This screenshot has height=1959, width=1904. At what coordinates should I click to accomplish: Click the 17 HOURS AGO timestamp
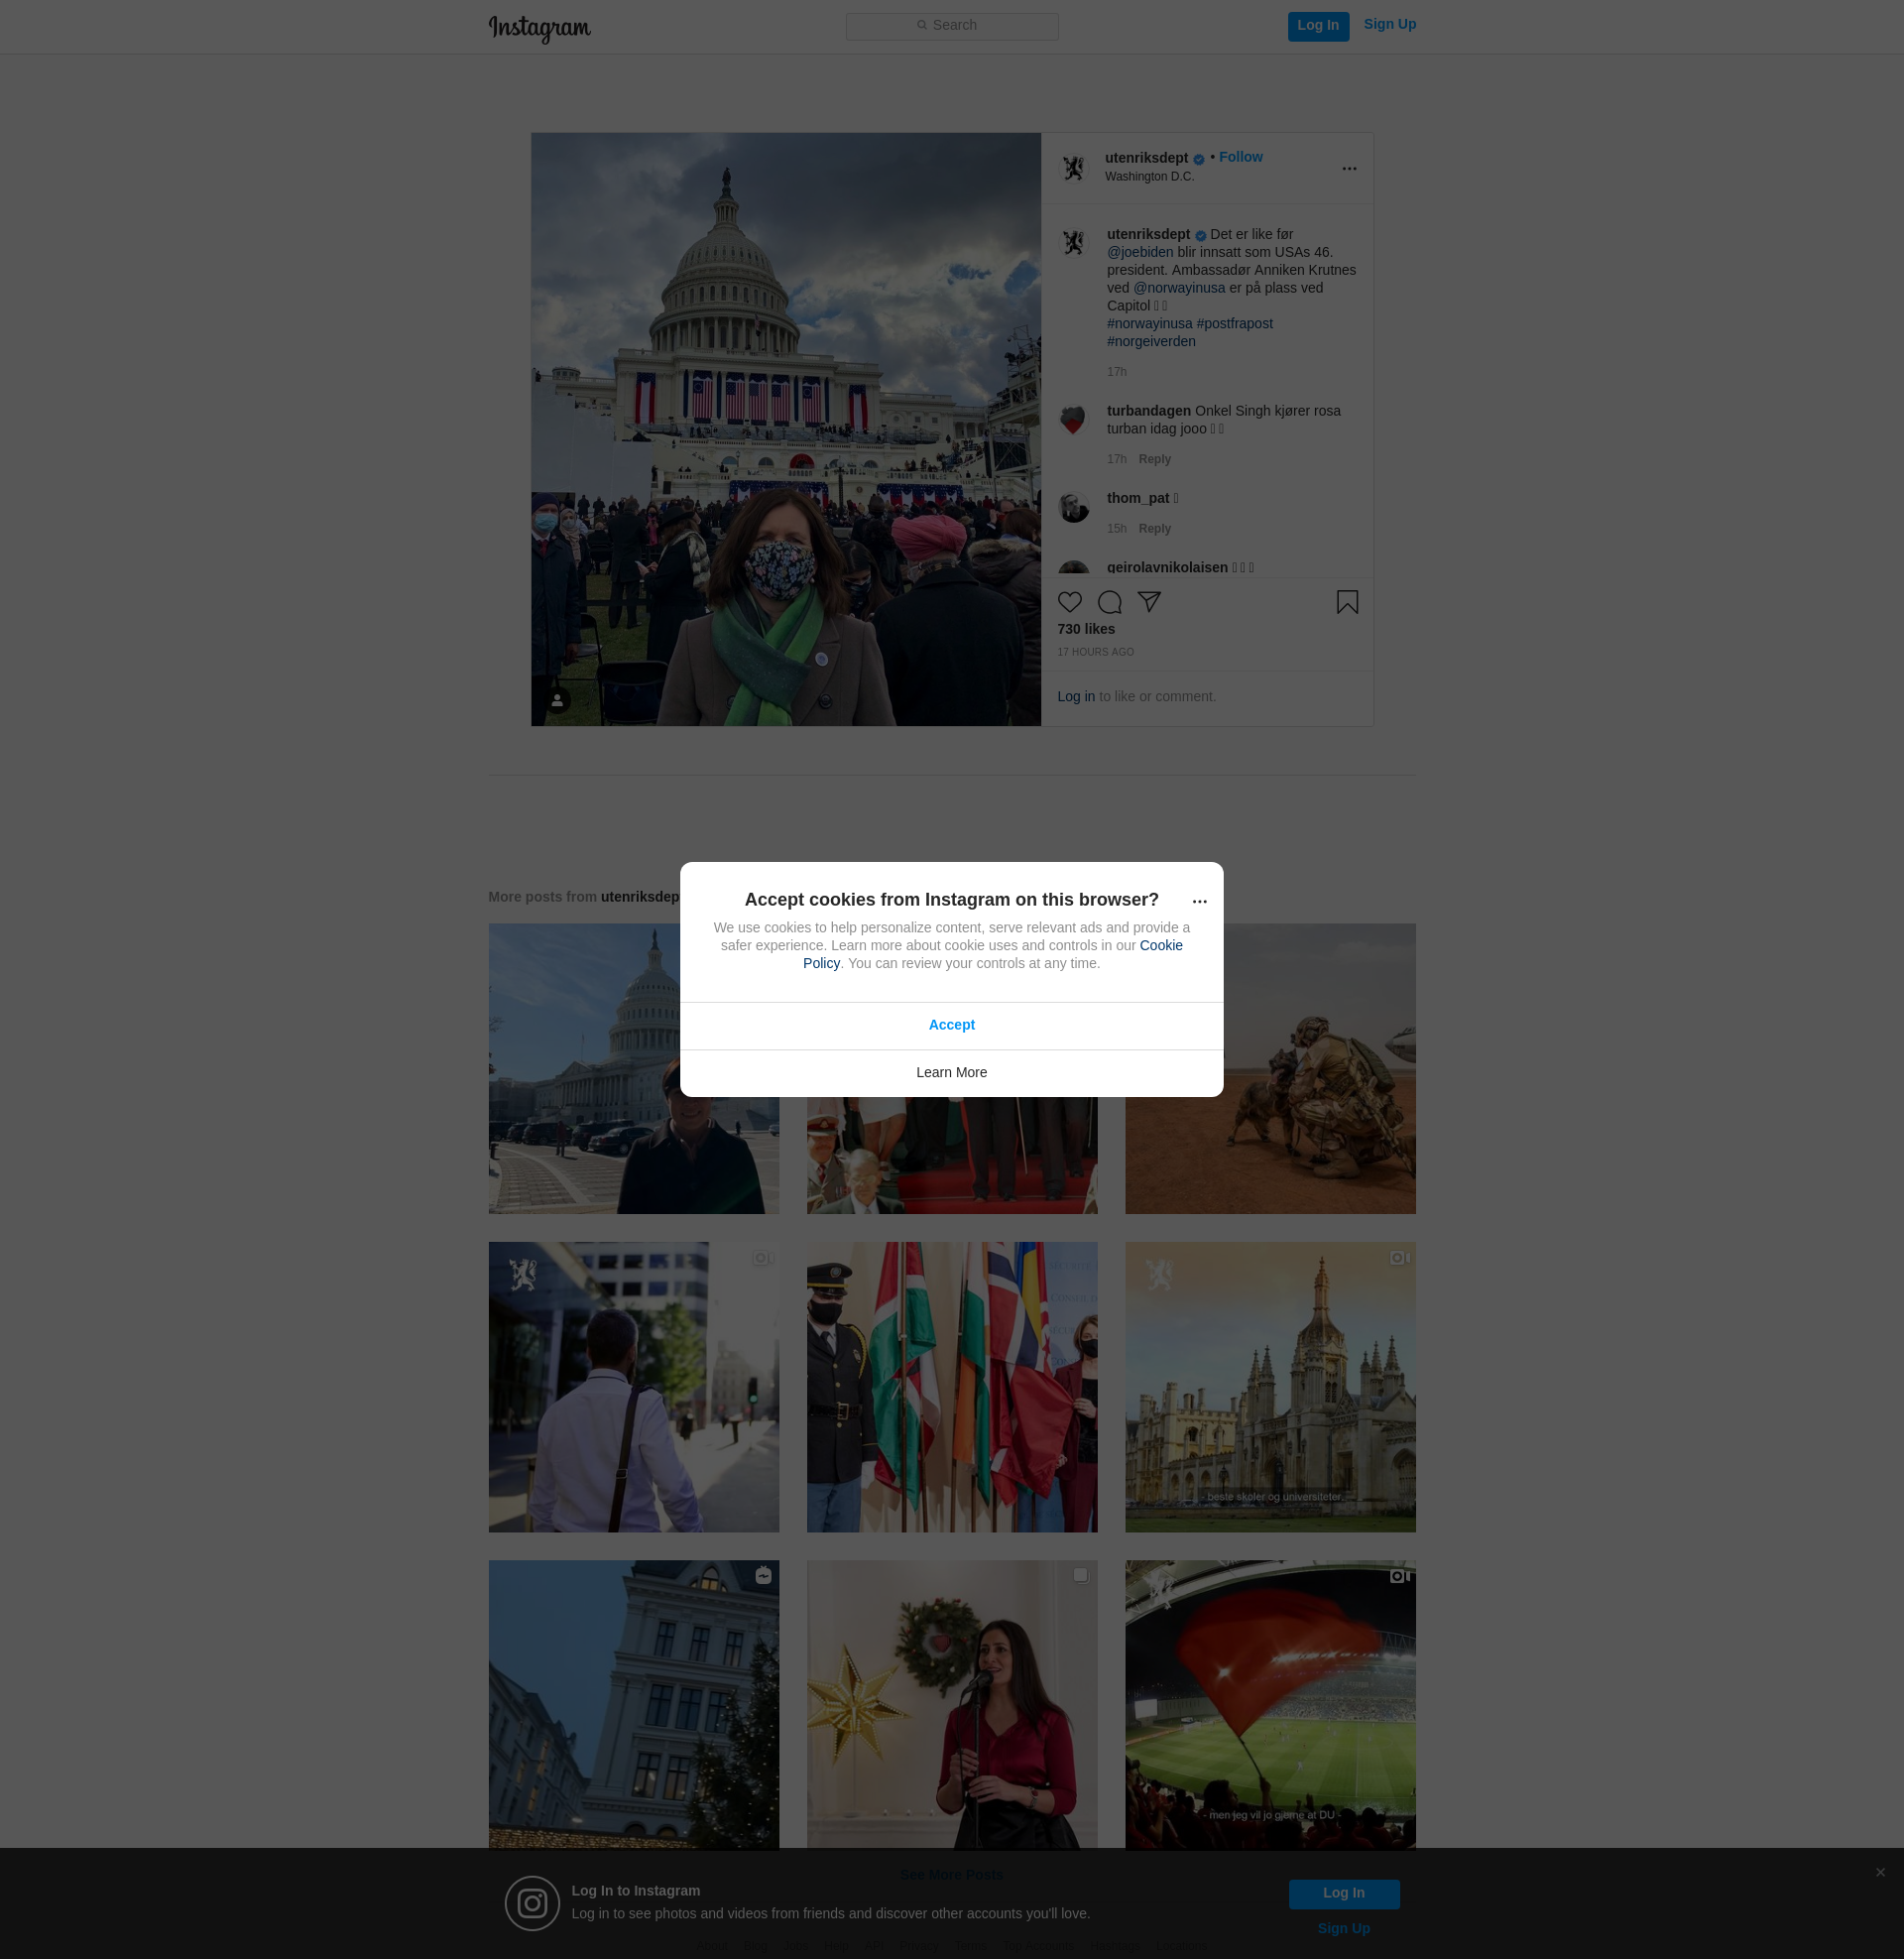(1095, 653)
